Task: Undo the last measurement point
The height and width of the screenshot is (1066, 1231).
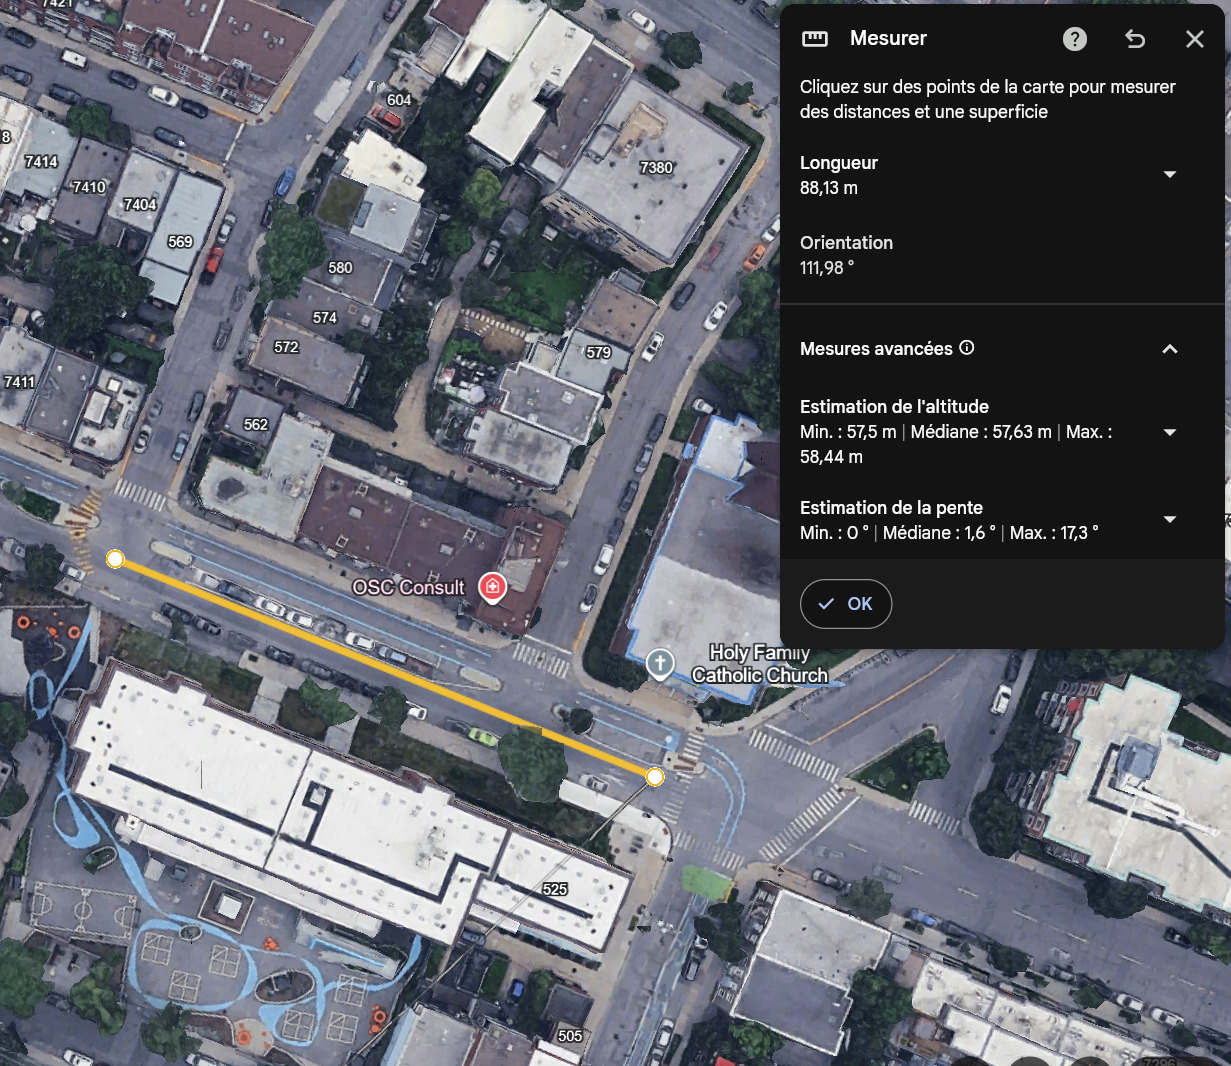Action: click(1135, 39)
